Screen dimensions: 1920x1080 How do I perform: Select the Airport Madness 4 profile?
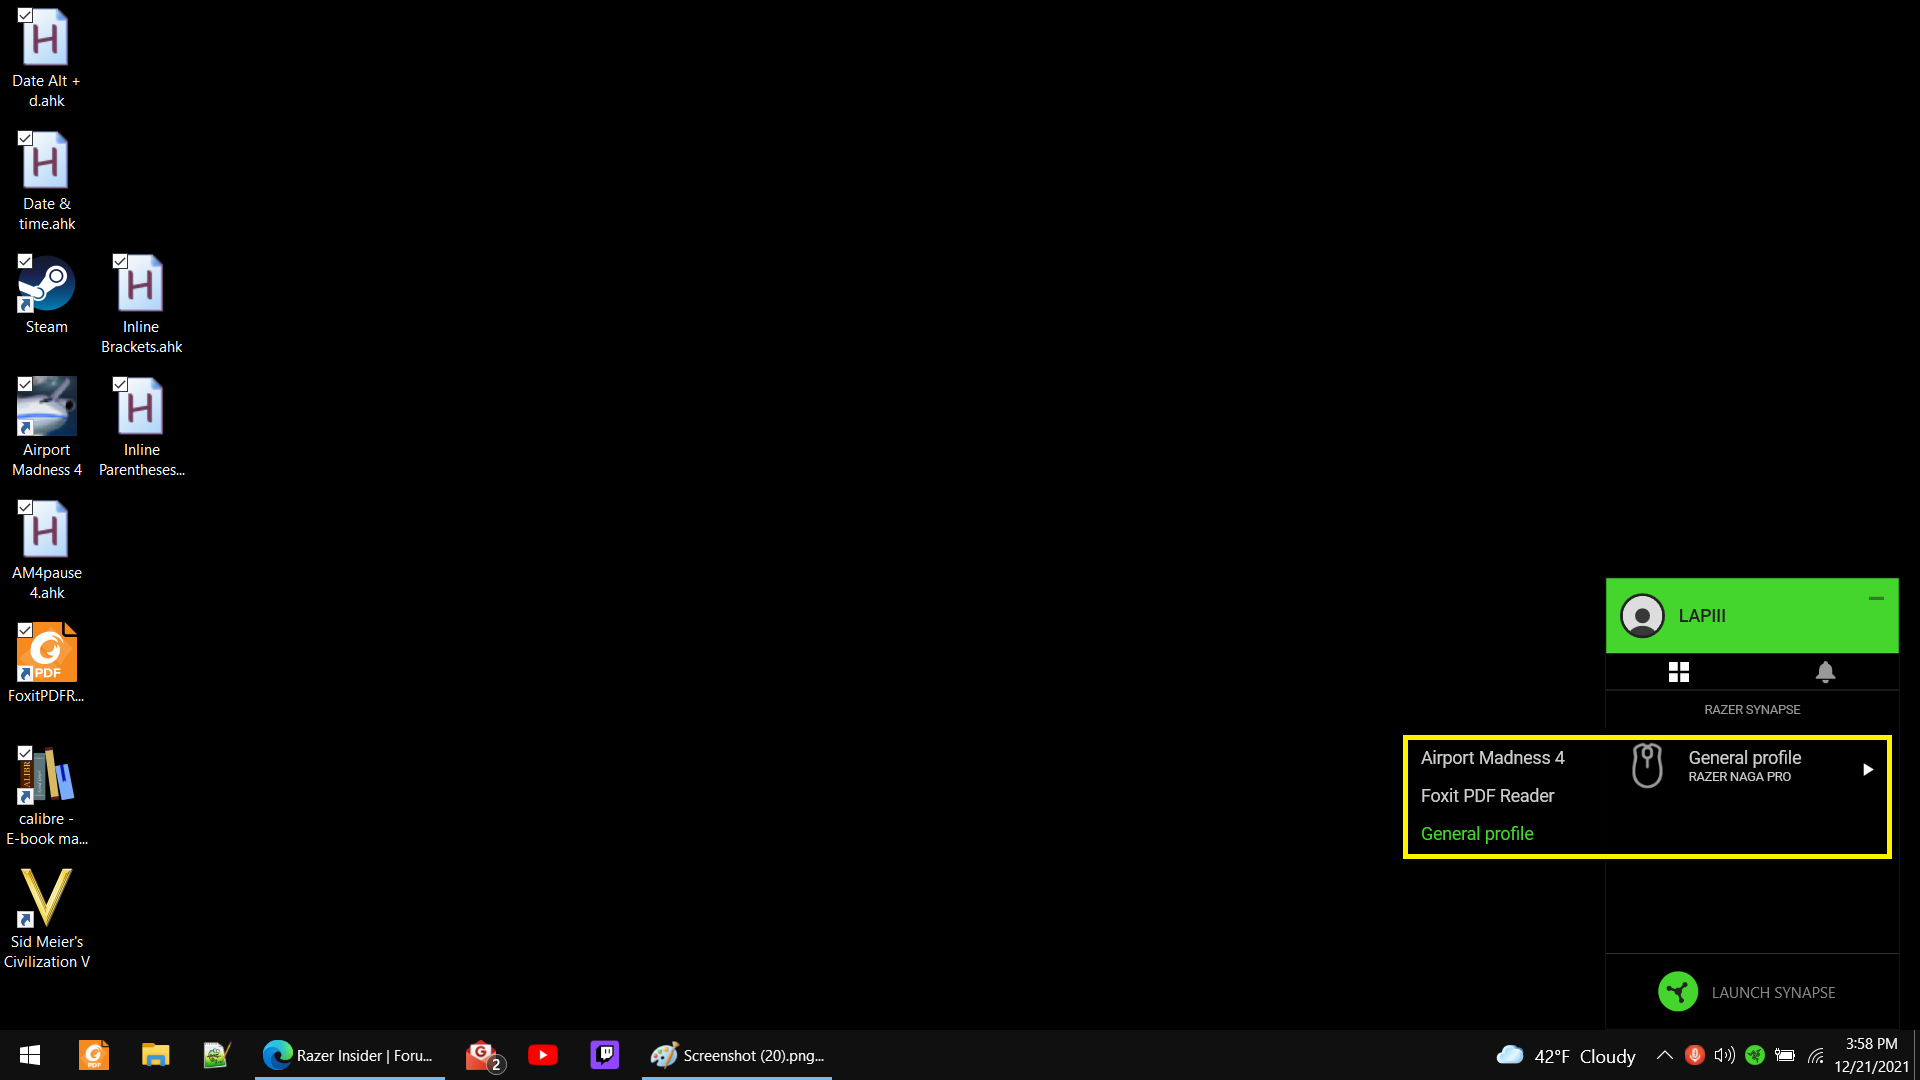click(x=1492, y=758)
